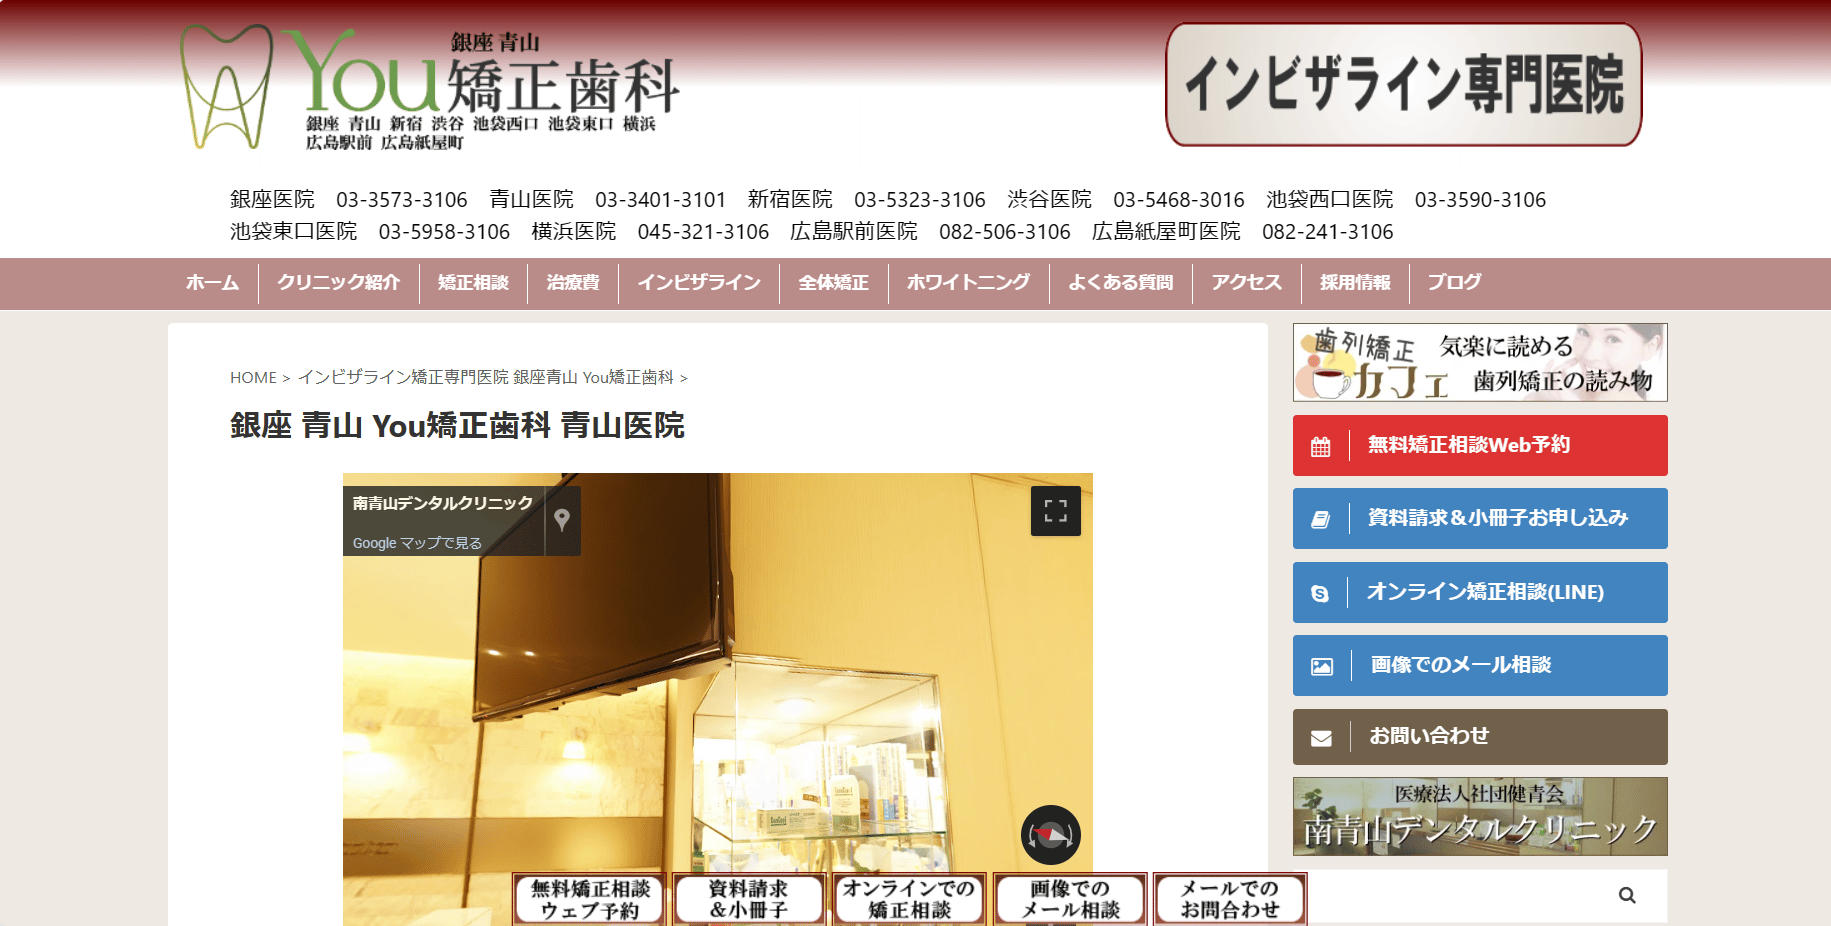Click 池袋西口医院 phone number 03-3590-3106
The width and height of the screenshot is (1831, 926).
tap(1480, 200)
